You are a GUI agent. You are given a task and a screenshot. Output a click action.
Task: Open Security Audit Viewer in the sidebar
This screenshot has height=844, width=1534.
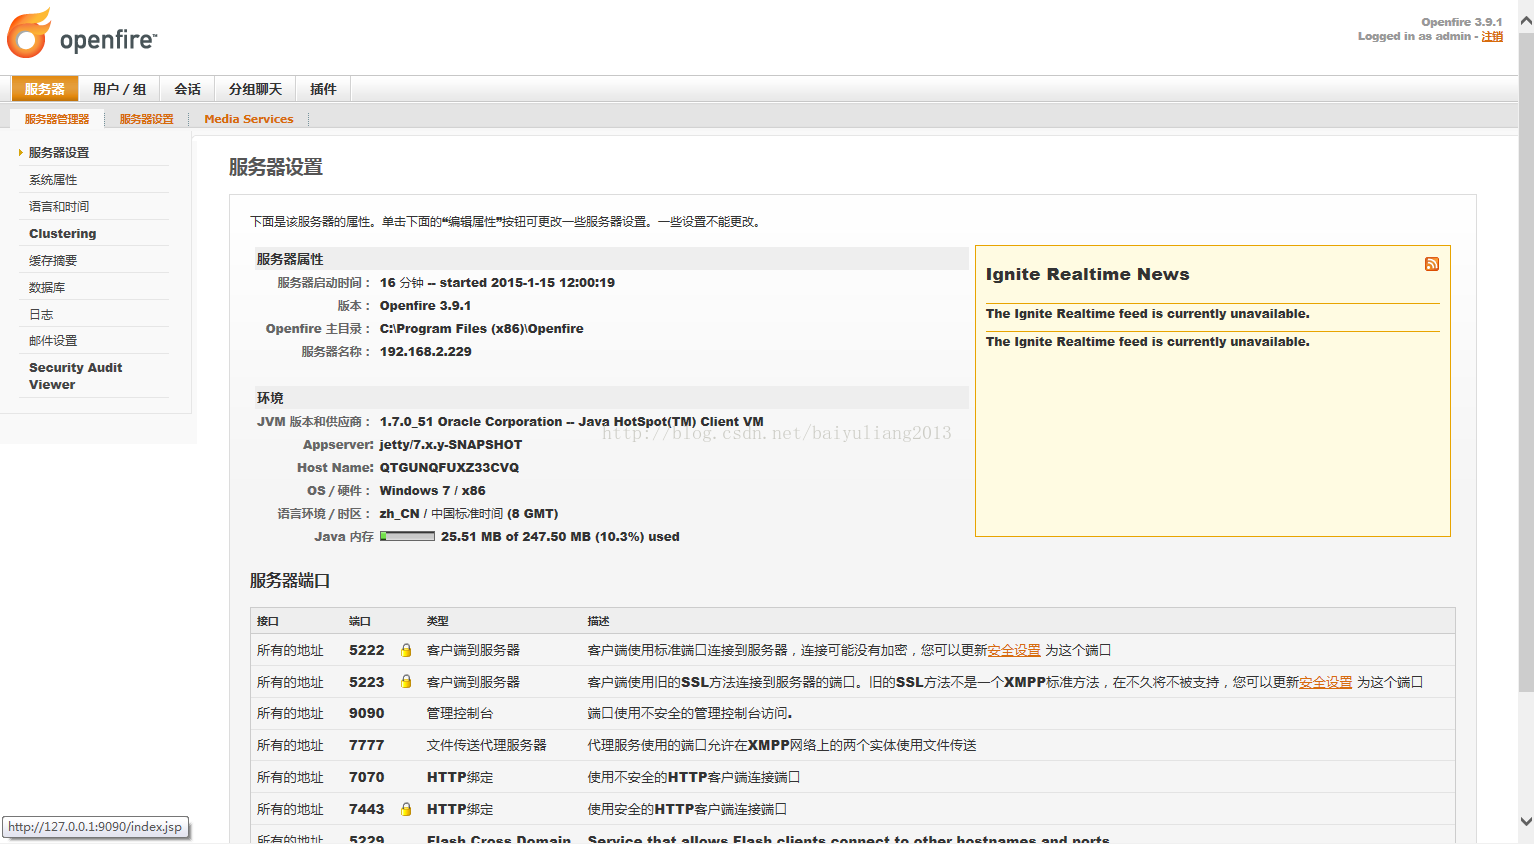pos(75,376)
